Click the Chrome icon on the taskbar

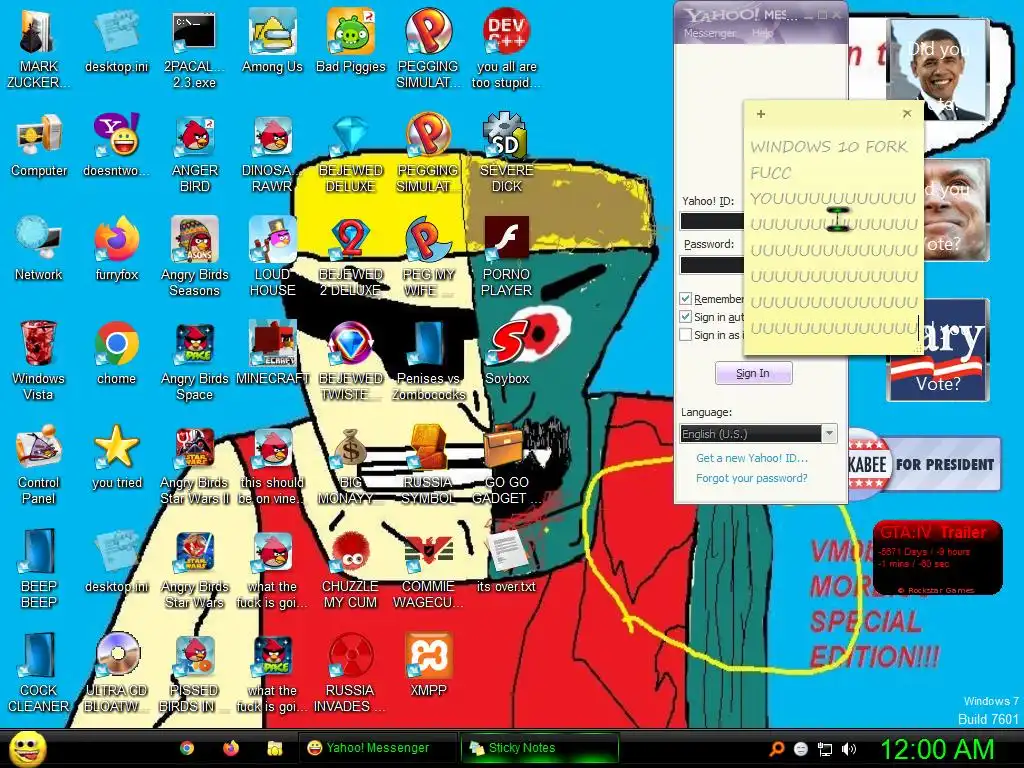click(187, 748)
